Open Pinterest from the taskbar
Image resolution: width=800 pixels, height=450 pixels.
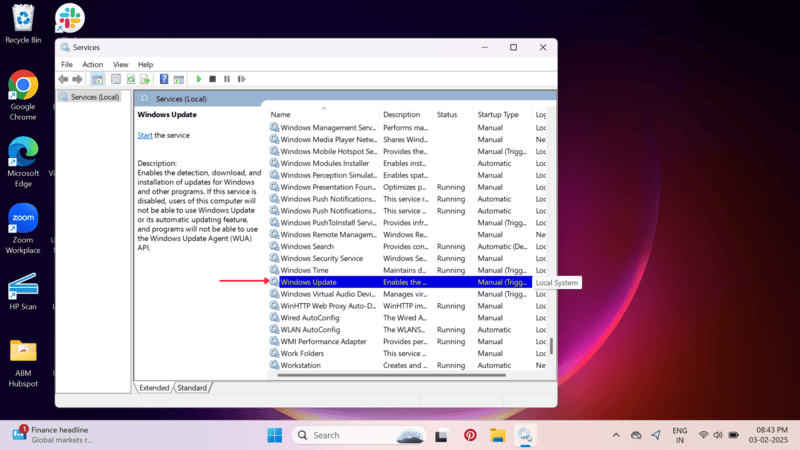470,435
